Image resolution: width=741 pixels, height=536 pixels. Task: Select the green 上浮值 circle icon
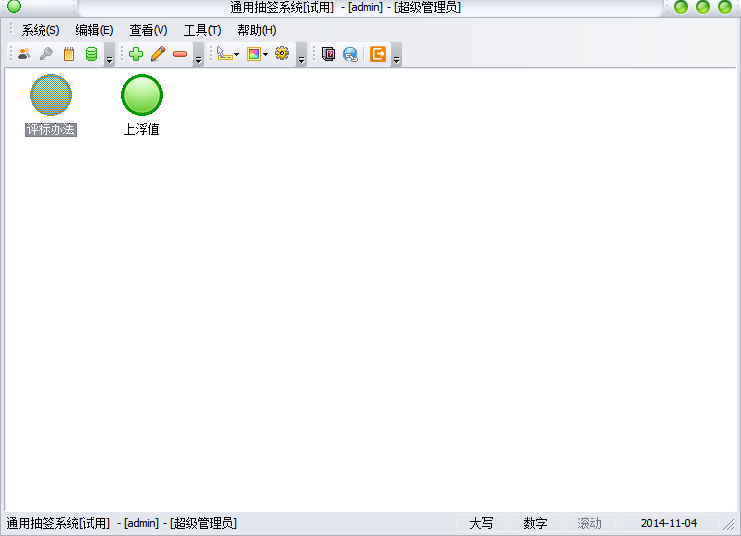(x=142, y=95)
